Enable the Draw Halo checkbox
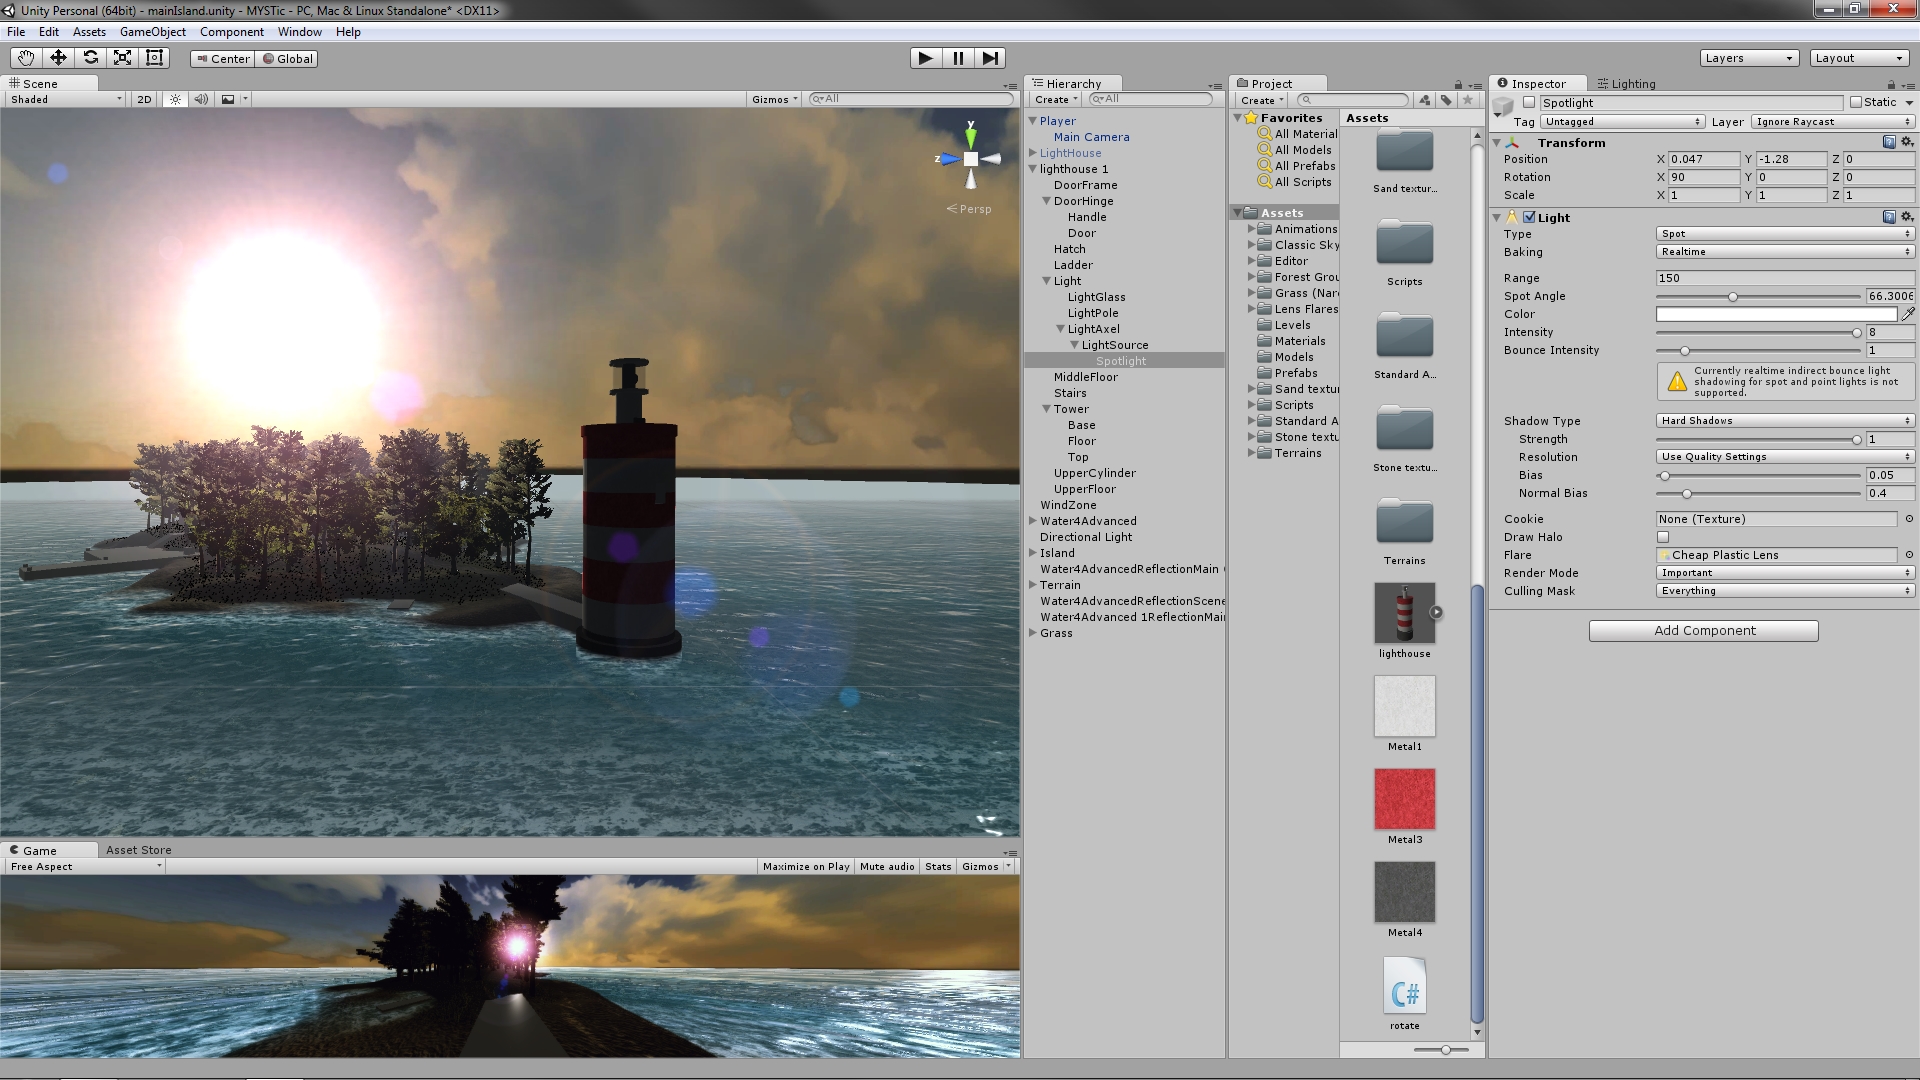 pos(1663,537)
